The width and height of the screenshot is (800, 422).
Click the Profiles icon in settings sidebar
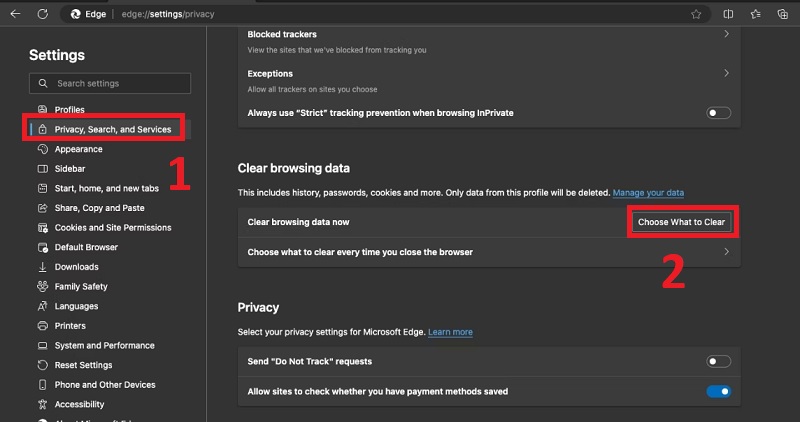42,110
